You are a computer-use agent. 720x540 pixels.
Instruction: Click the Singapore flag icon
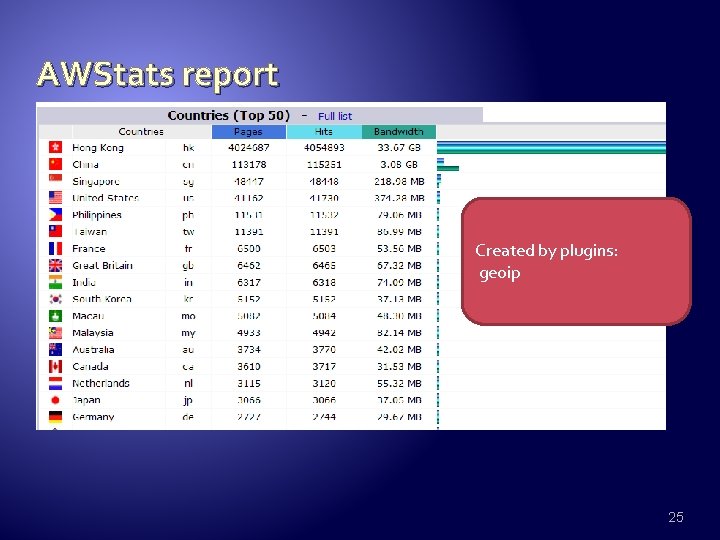coord(56,180)
